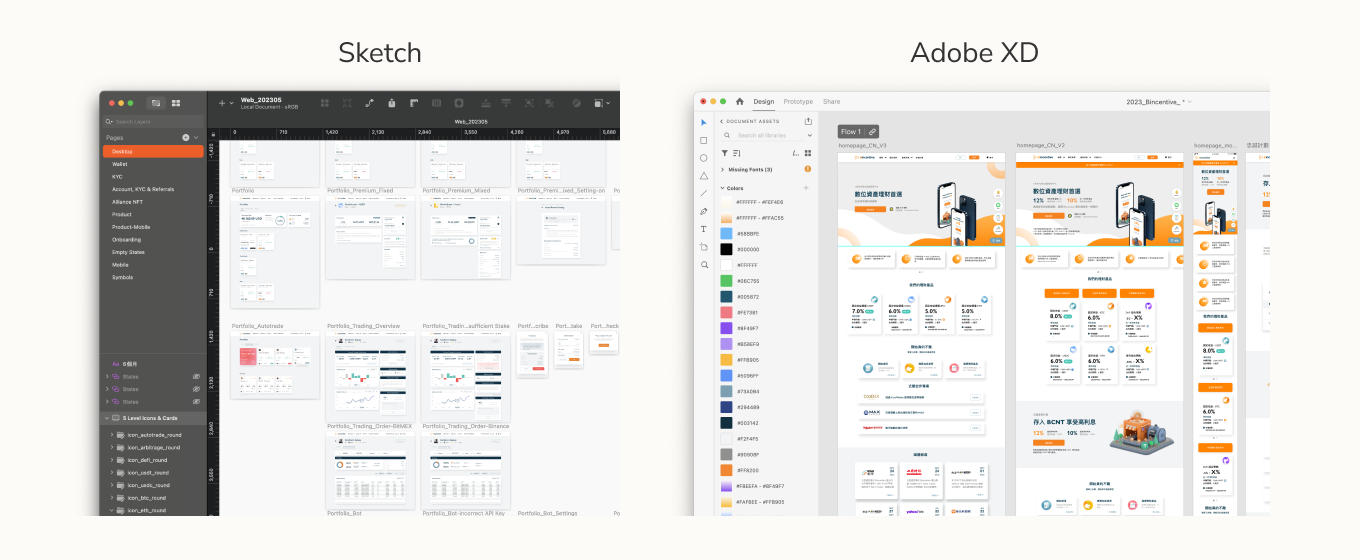Select the Line tool in Adobe XD
The image size is (1360, 560).
(x=704, y=193)
